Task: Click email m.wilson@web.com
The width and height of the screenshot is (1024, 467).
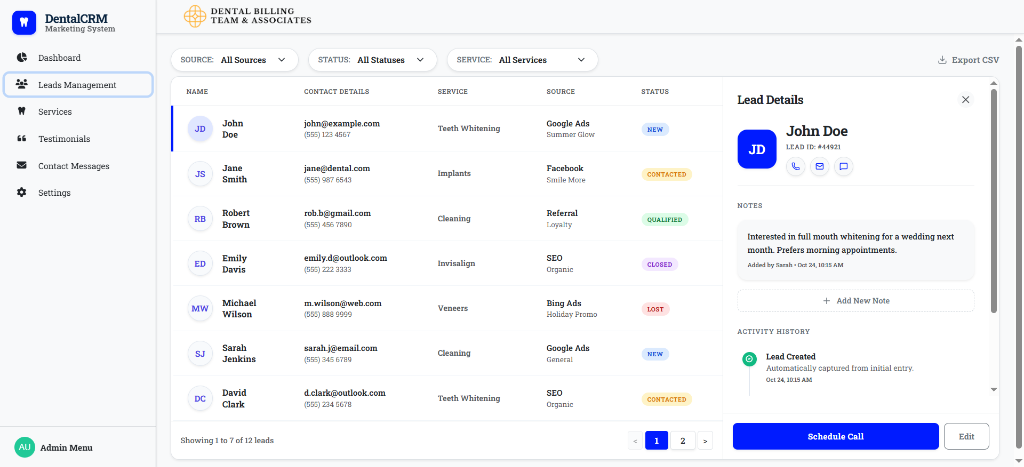Action: 343,303
